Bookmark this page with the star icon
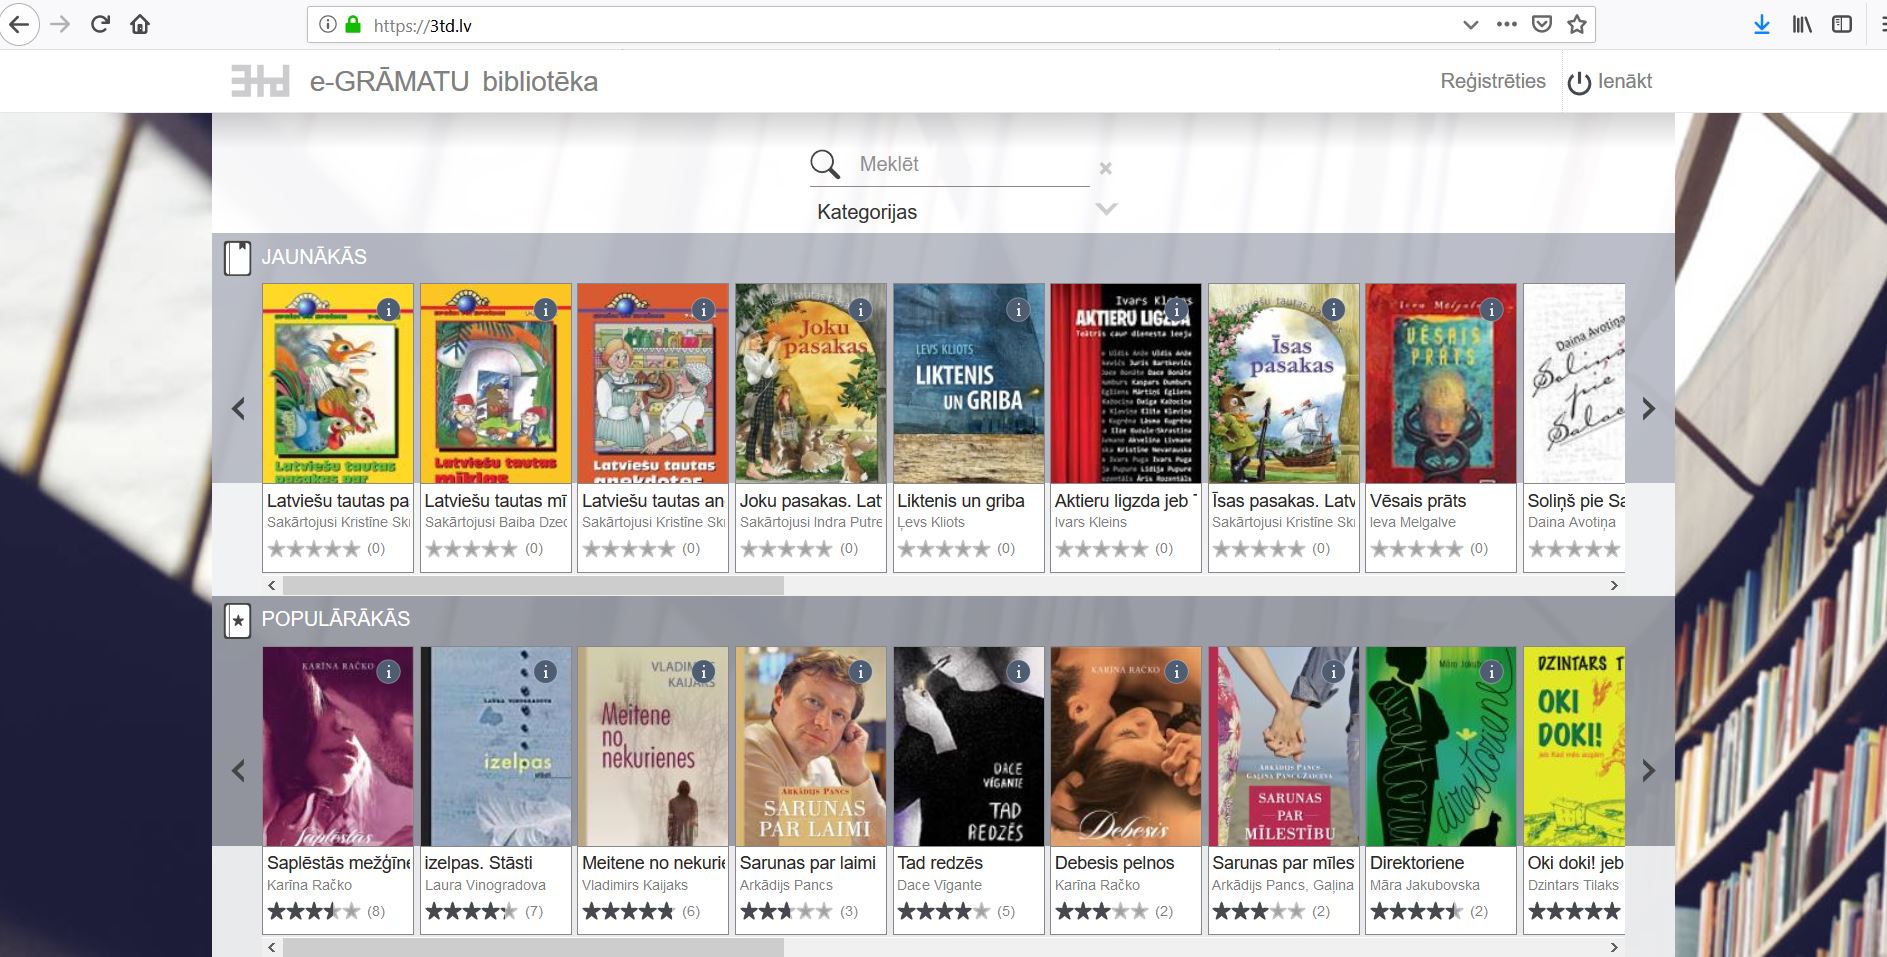This screenshot has width=1887, height=957. [x=1577, y=24]
